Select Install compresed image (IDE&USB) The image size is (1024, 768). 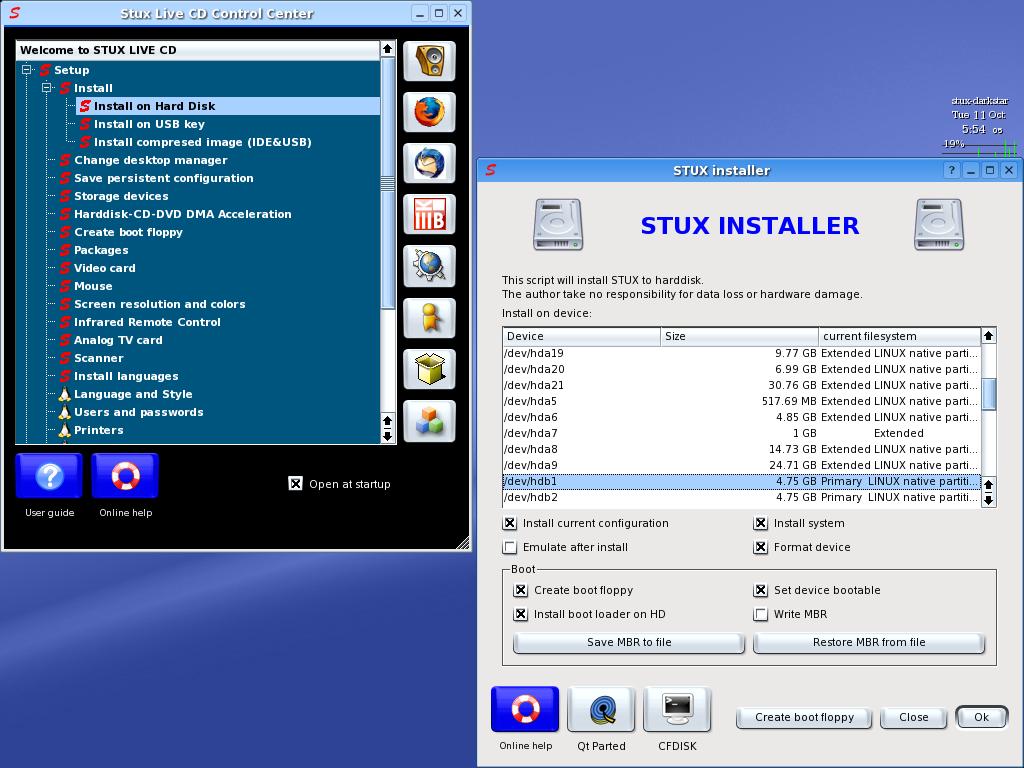(x=202, y=142)
